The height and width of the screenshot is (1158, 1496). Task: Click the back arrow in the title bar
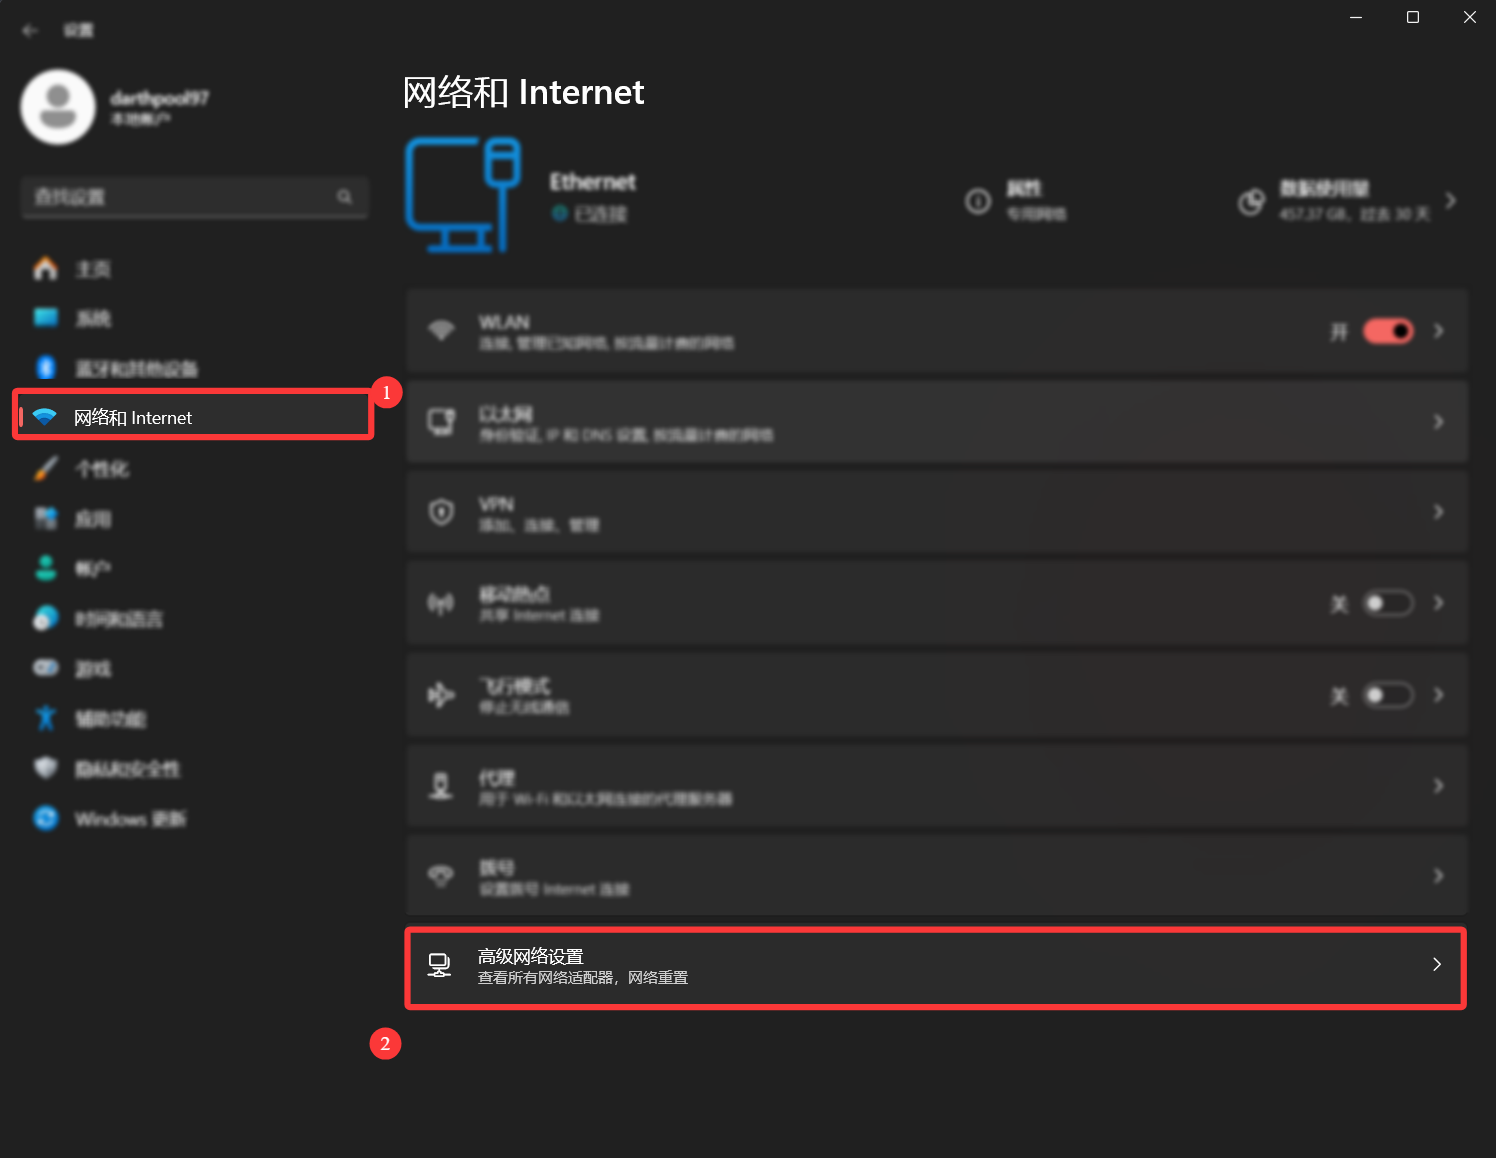coord(30,30)
